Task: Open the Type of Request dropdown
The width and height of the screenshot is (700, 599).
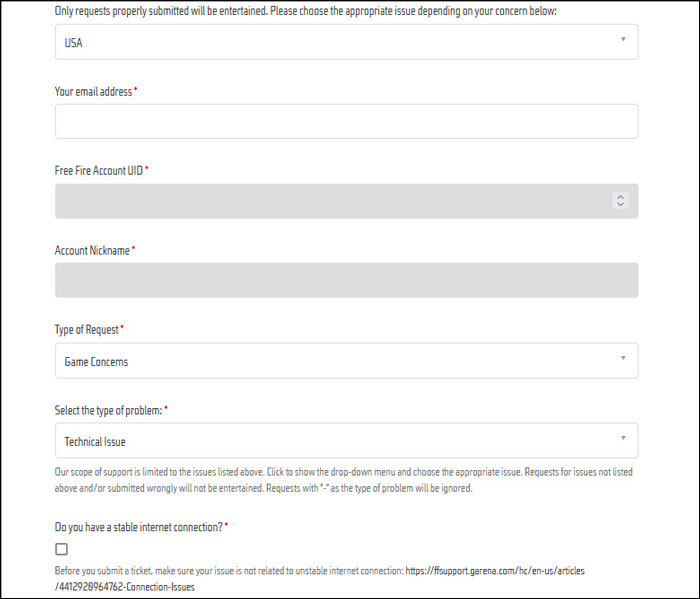Action: pyautogui.click(x=346, y=361)
